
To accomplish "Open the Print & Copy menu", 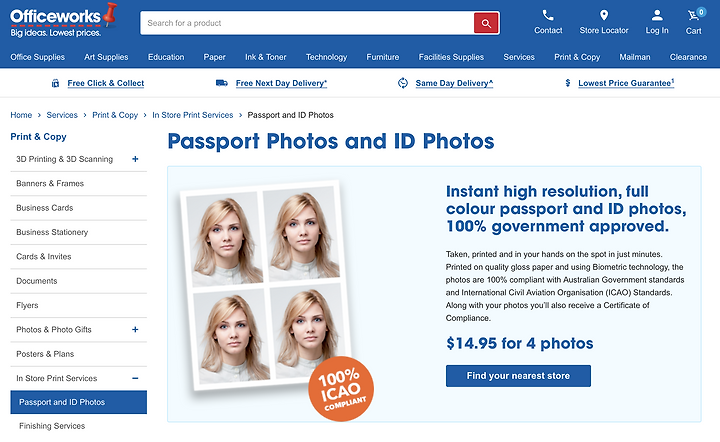I will (x=577, y=57).
